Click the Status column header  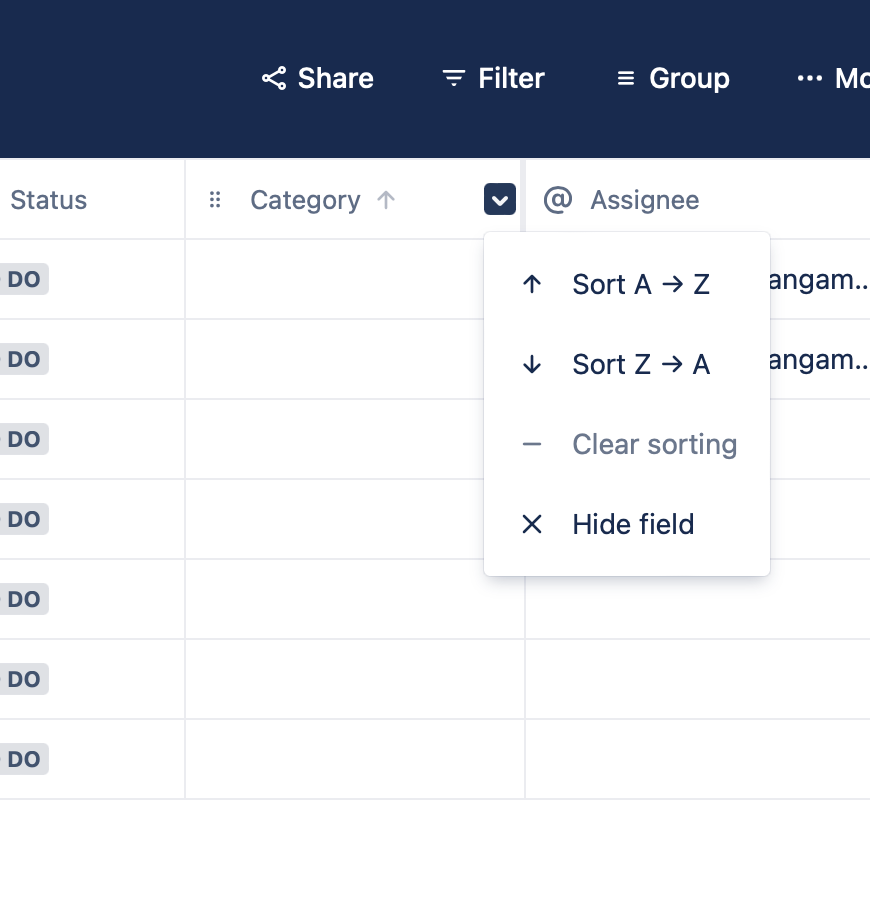48,200
